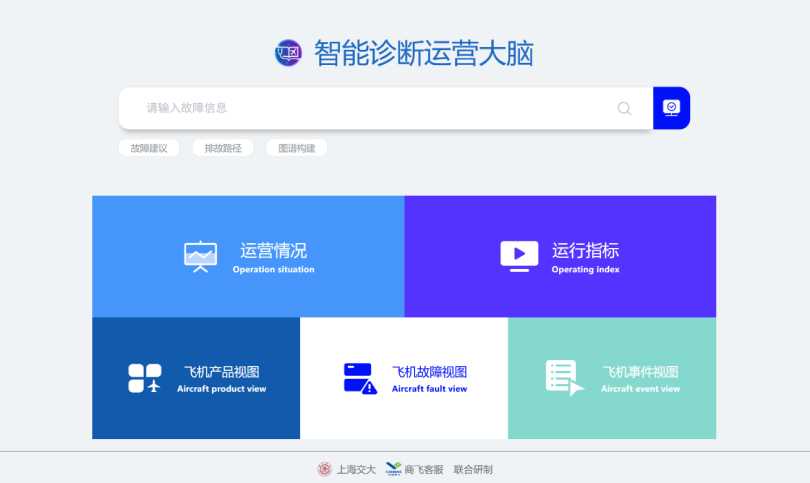The width and height of the screenshot is (810, 483).
Task: Go to 飞机事件视图 Aircraft event view label
Action: tap(640, 378)
